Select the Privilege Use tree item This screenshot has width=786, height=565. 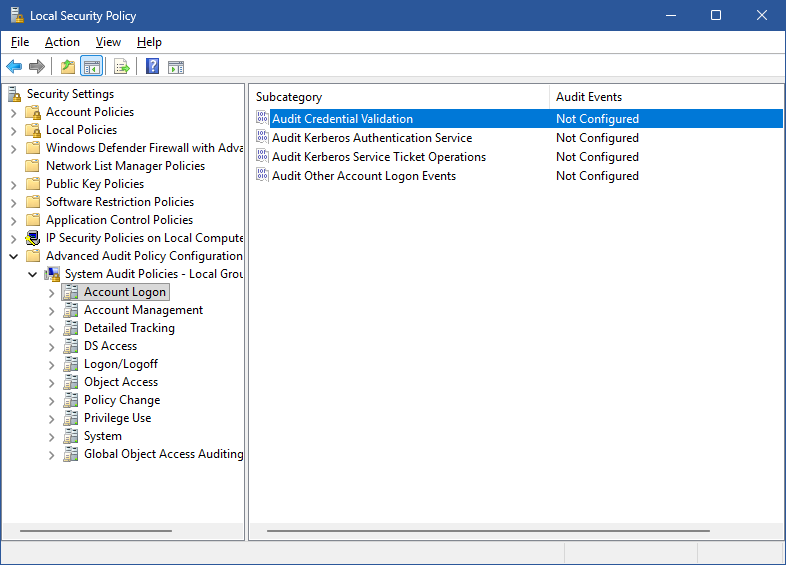[117, 418]
